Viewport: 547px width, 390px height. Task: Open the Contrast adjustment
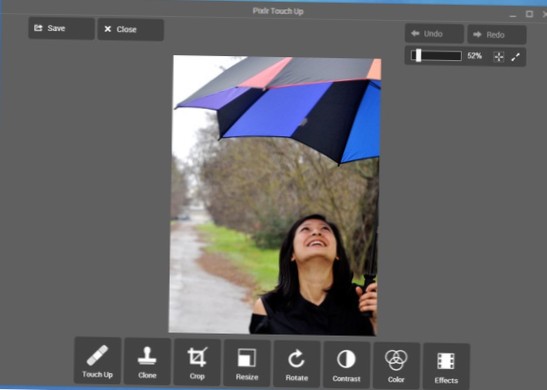point(346,365)
